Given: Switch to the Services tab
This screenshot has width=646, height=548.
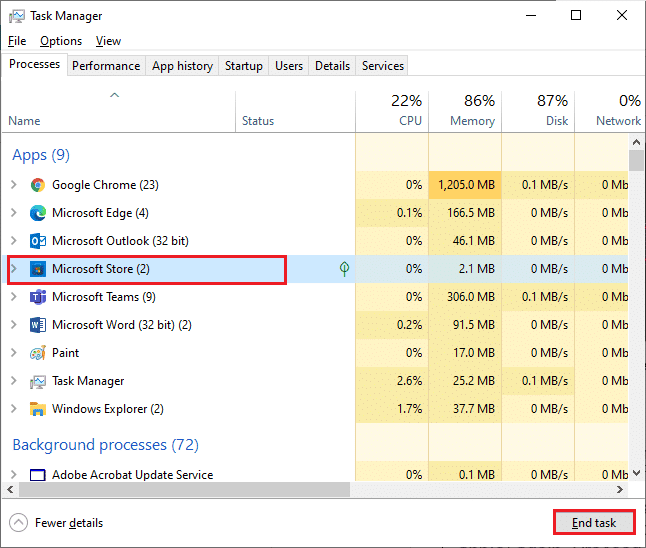Looking at the screenshot, I should click(x=383, y=66).
